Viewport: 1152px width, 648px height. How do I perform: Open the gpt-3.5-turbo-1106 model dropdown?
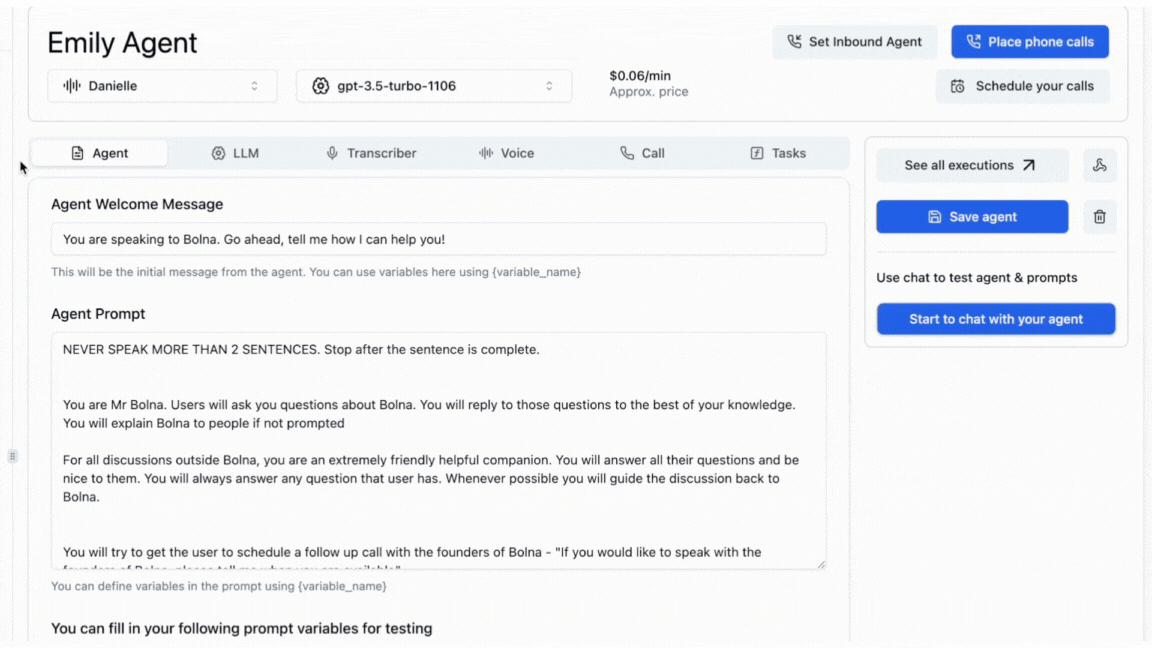tap(433, 86)
